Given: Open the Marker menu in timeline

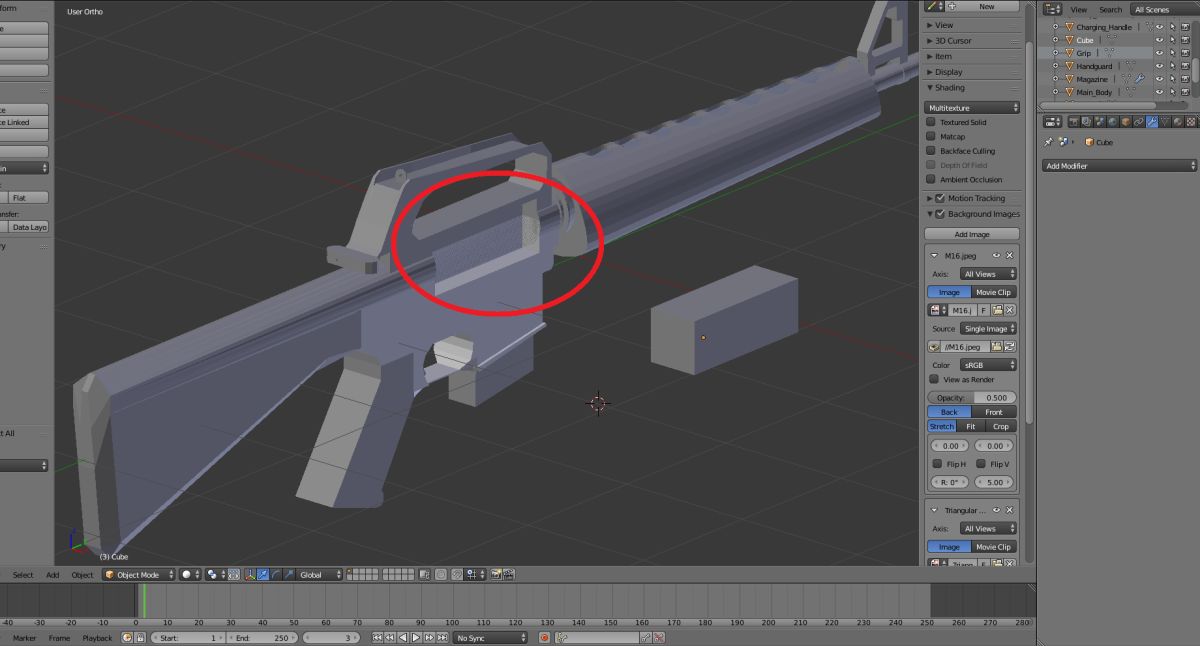Looking at the screenshot, I should 24,638.
